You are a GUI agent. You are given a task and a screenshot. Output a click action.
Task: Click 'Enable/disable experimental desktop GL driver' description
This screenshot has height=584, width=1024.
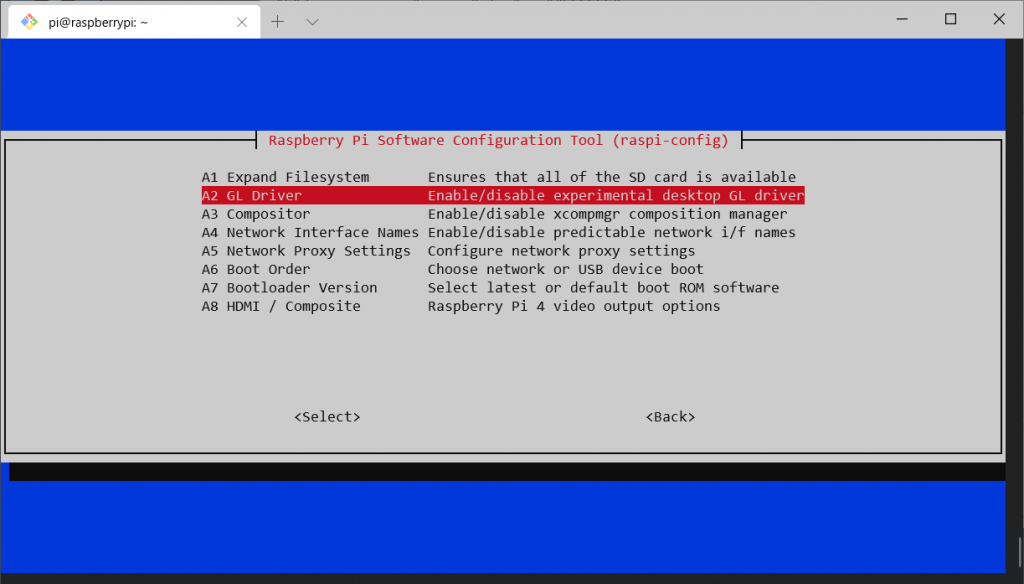616,195
